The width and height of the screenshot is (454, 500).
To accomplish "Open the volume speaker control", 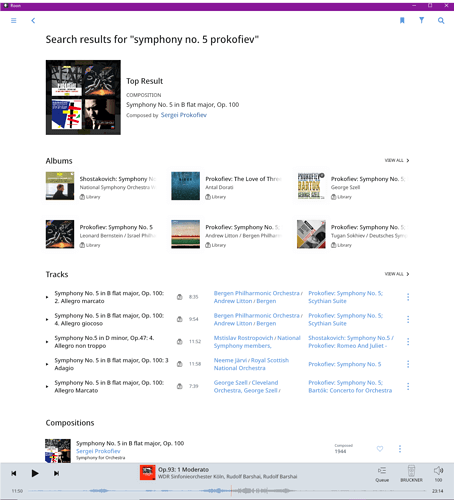I will (438, 474).
